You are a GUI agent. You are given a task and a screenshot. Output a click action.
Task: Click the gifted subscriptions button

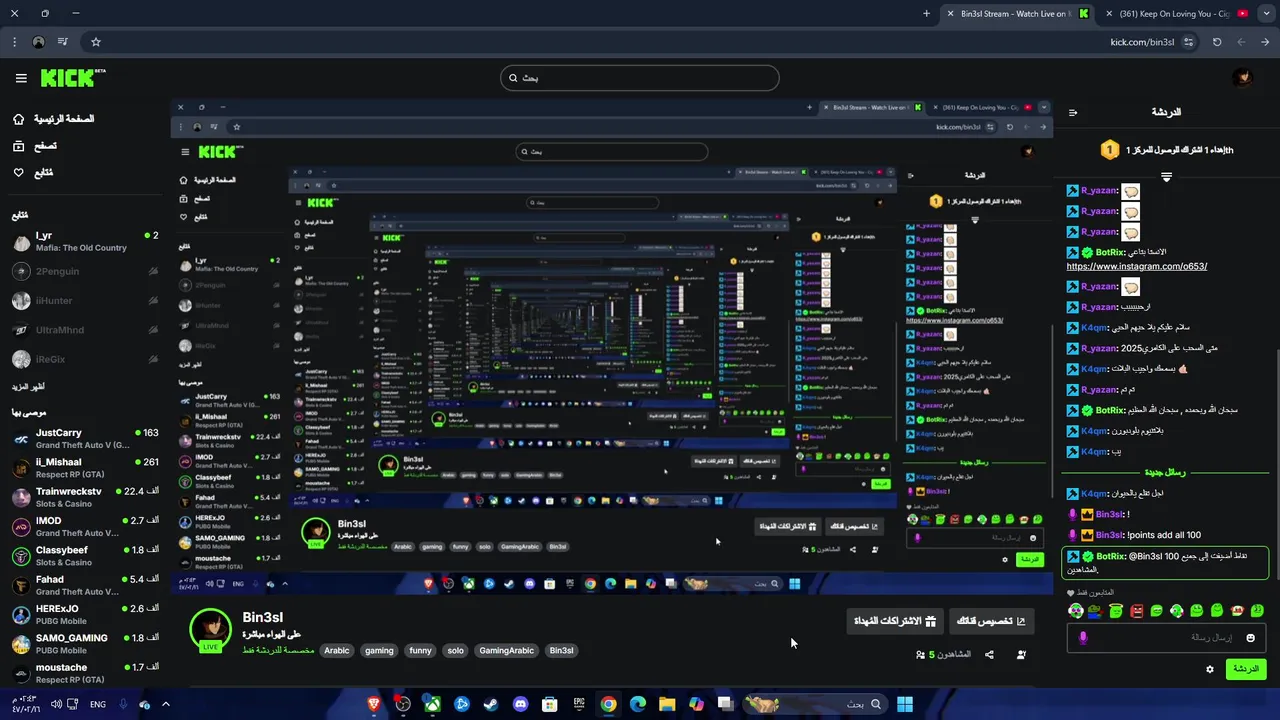pyautogui.click(x=894, y=621)
